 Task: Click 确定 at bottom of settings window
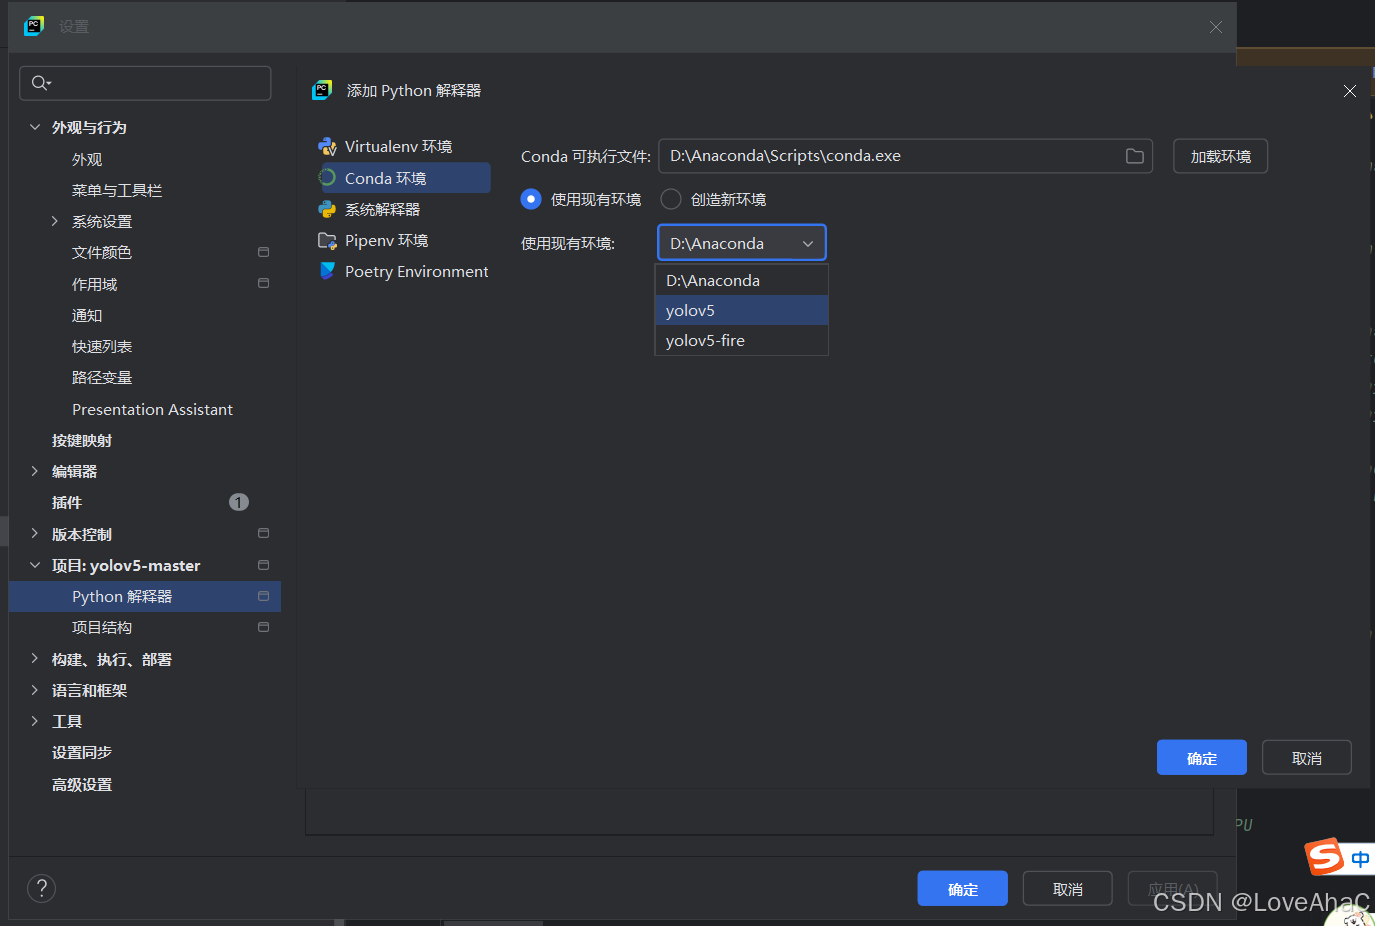962,889
